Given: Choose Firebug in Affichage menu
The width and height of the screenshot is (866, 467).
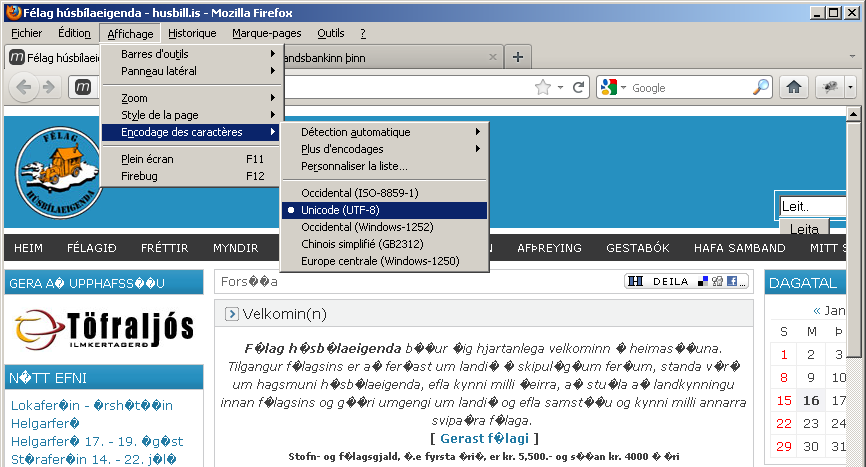Looking at the screenshot, I should pos(192,176).
